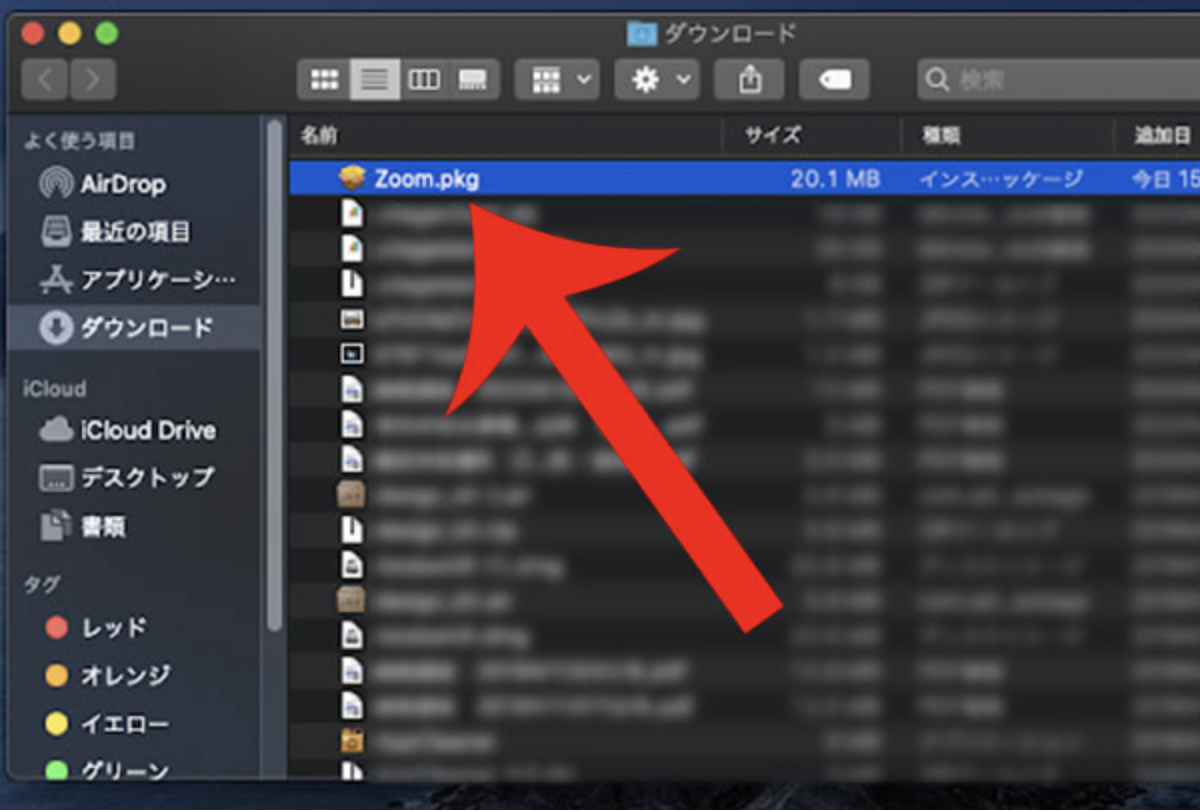Minimize the window with yellow button
Screen dimensions: 1200x812
coord(69,33)
